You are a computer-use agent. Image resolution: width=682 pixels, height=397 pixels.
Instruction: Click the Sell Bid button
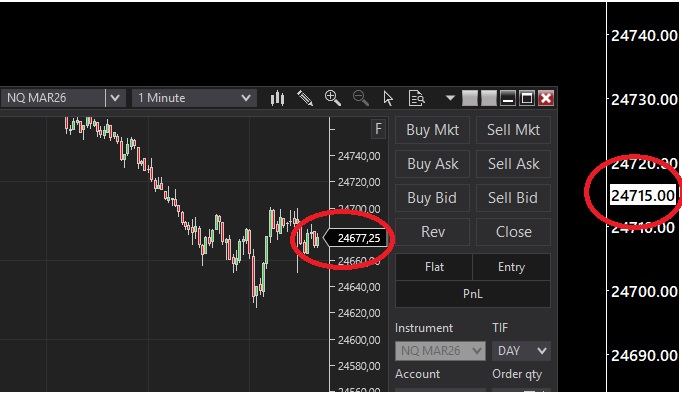click(x=513, y=198)
